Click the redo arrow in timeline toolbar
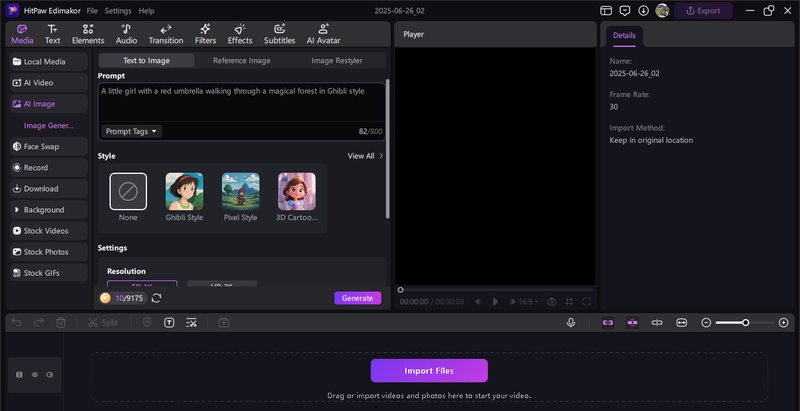Viewport: 800px width, 411px height. 38,323
